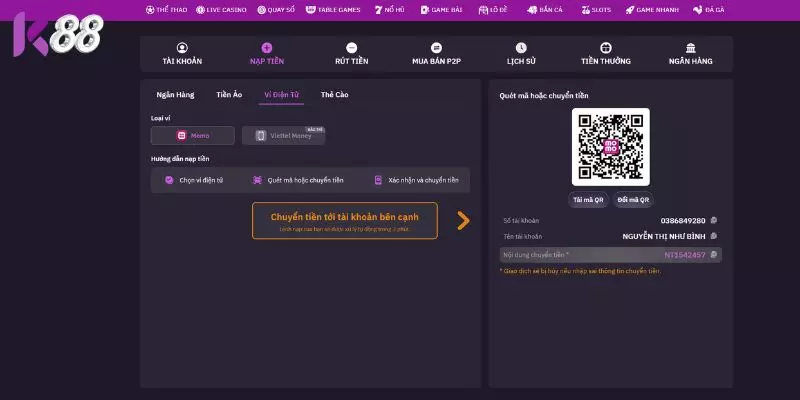Open the Game Nhanh category
The image size is (800, 400).
point(652,10)
